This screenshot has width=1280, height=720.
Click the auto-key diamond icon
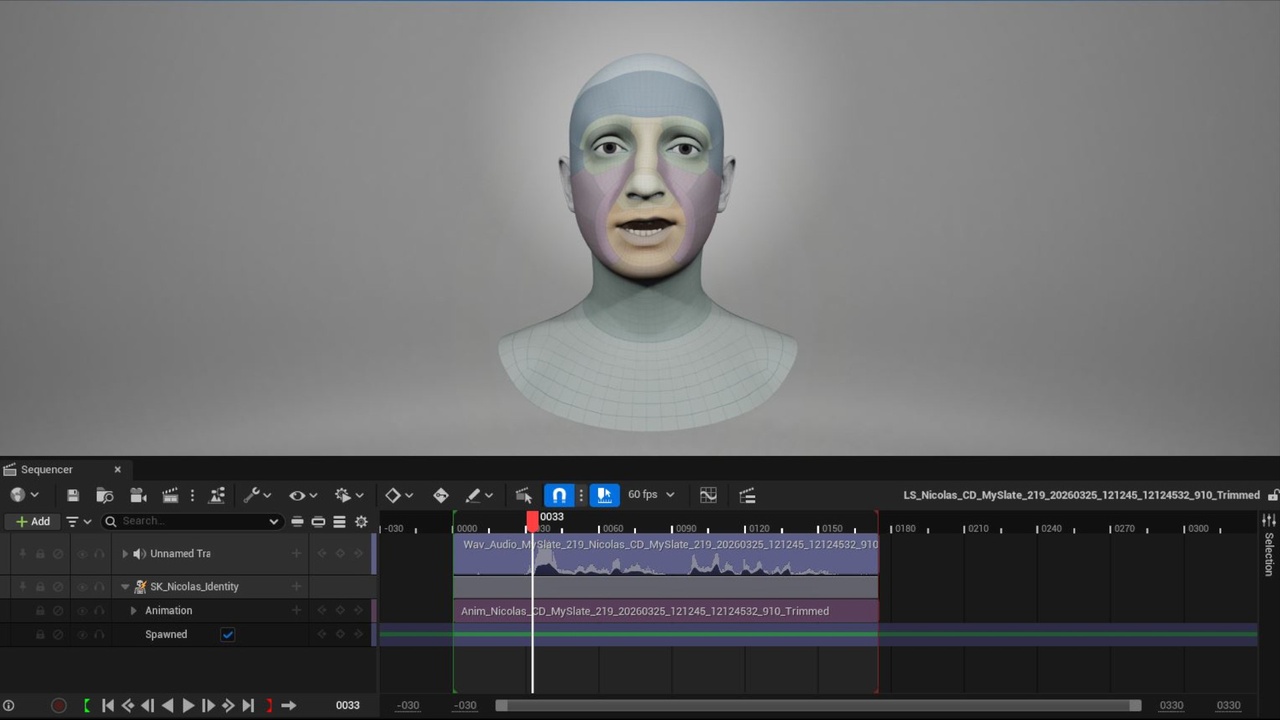point(441,495)
